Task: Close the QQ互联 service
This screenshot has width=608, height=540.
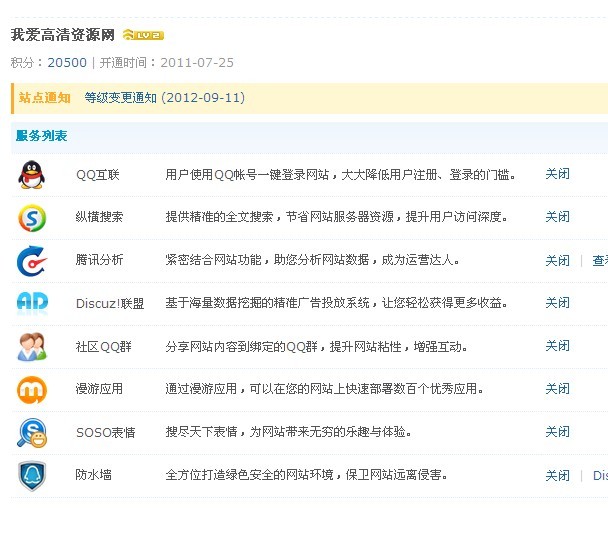Action: tap(557, 174)
